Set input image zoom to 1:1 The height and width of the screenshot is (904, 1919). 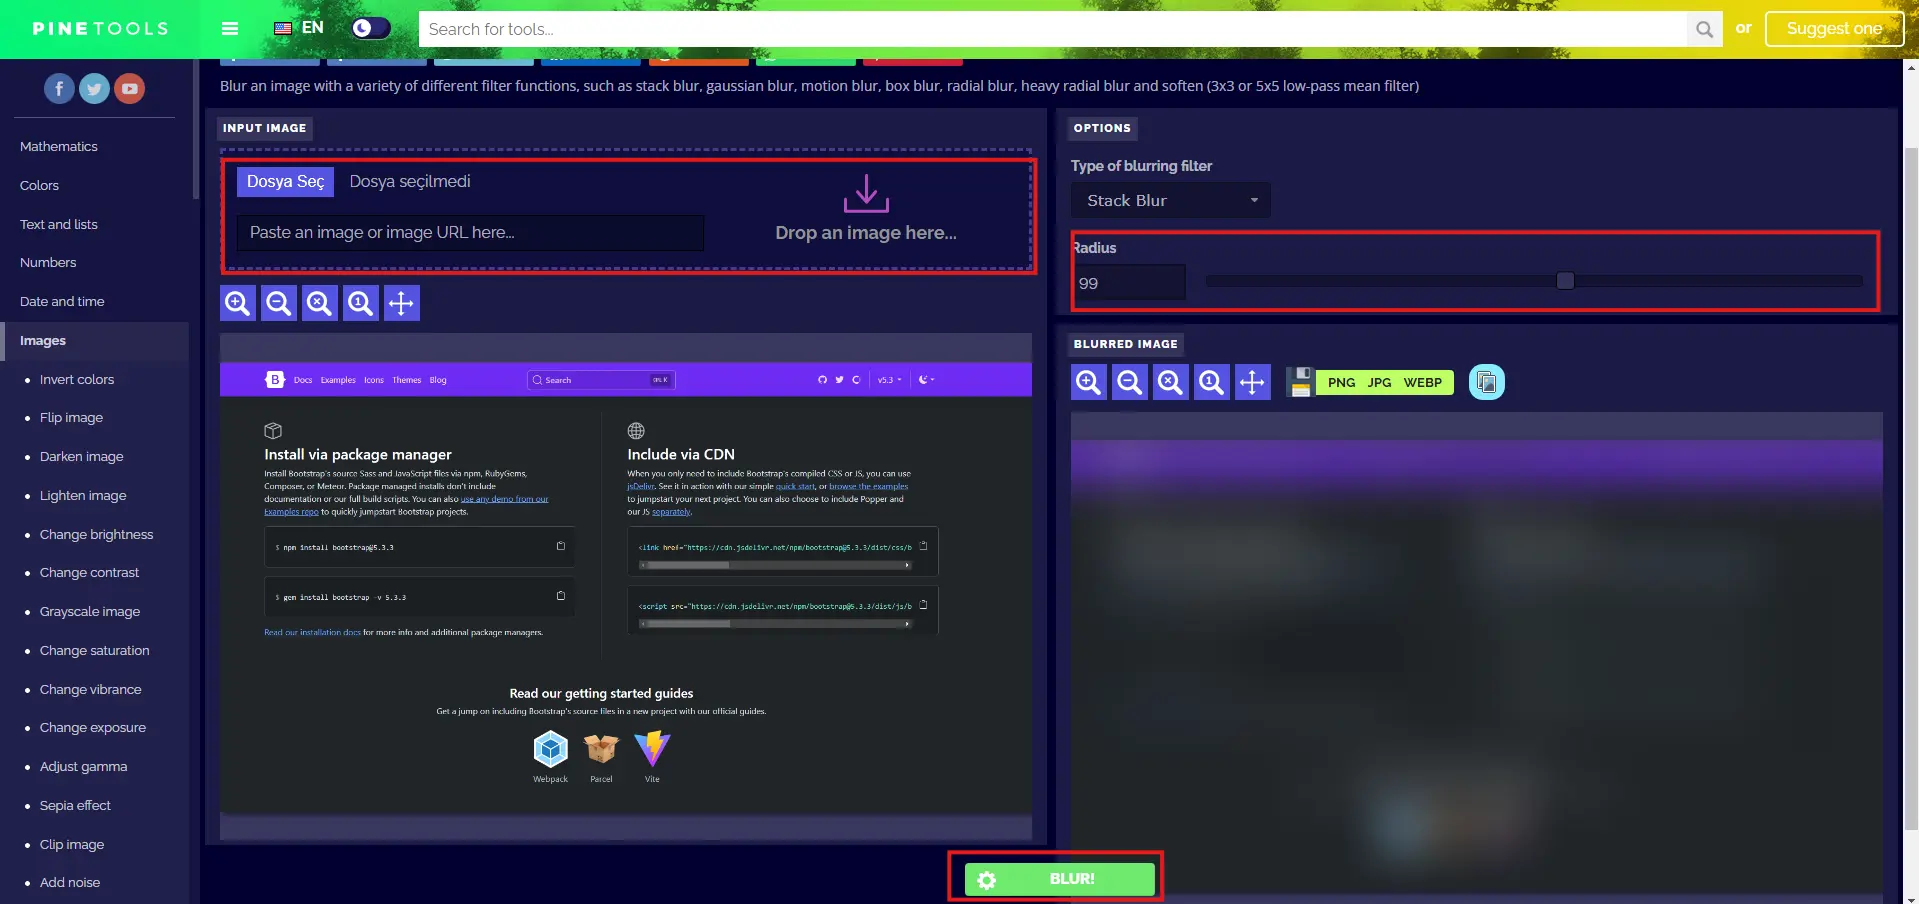coord(360,303)
